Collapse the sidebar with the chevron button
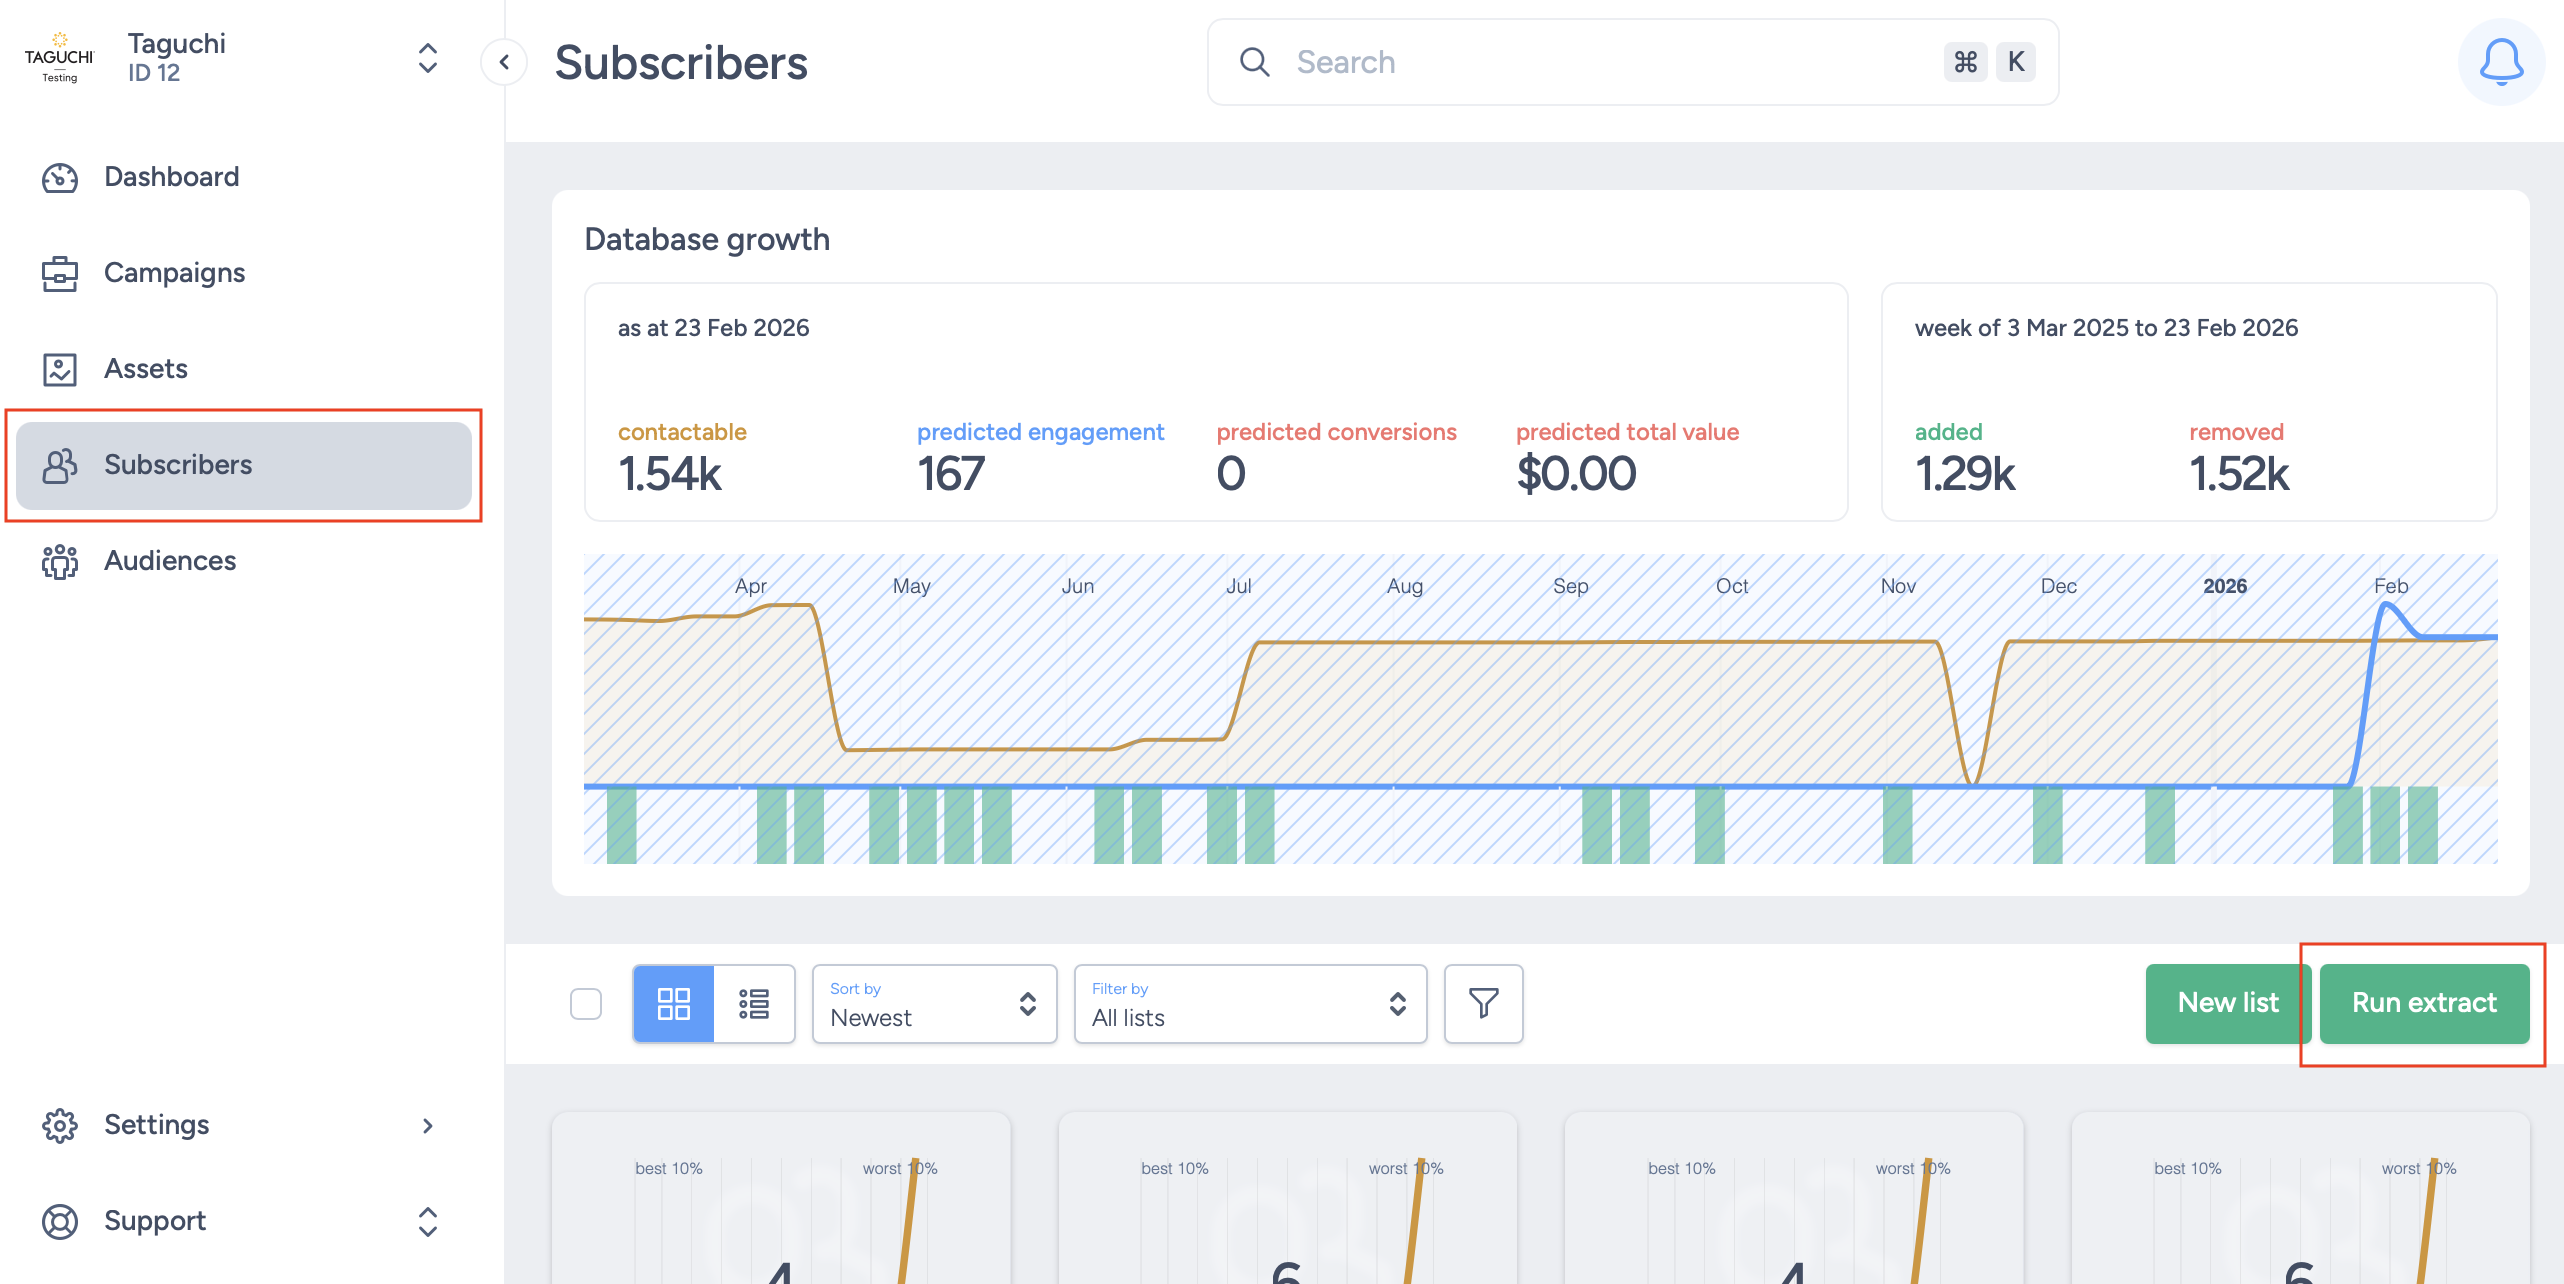 504,62
